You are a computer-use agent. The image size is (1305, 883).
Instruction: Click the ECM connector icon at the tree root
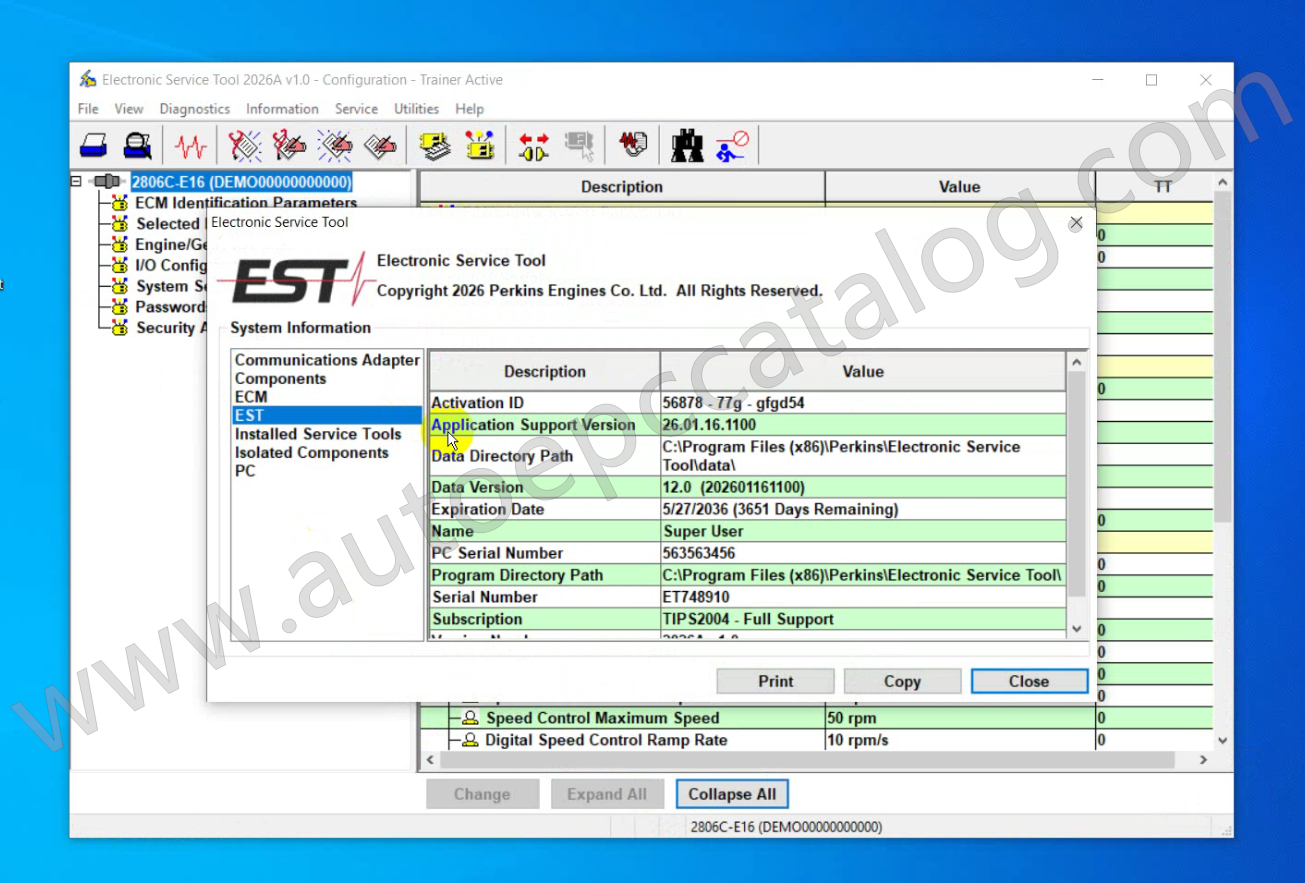(107, 182)
